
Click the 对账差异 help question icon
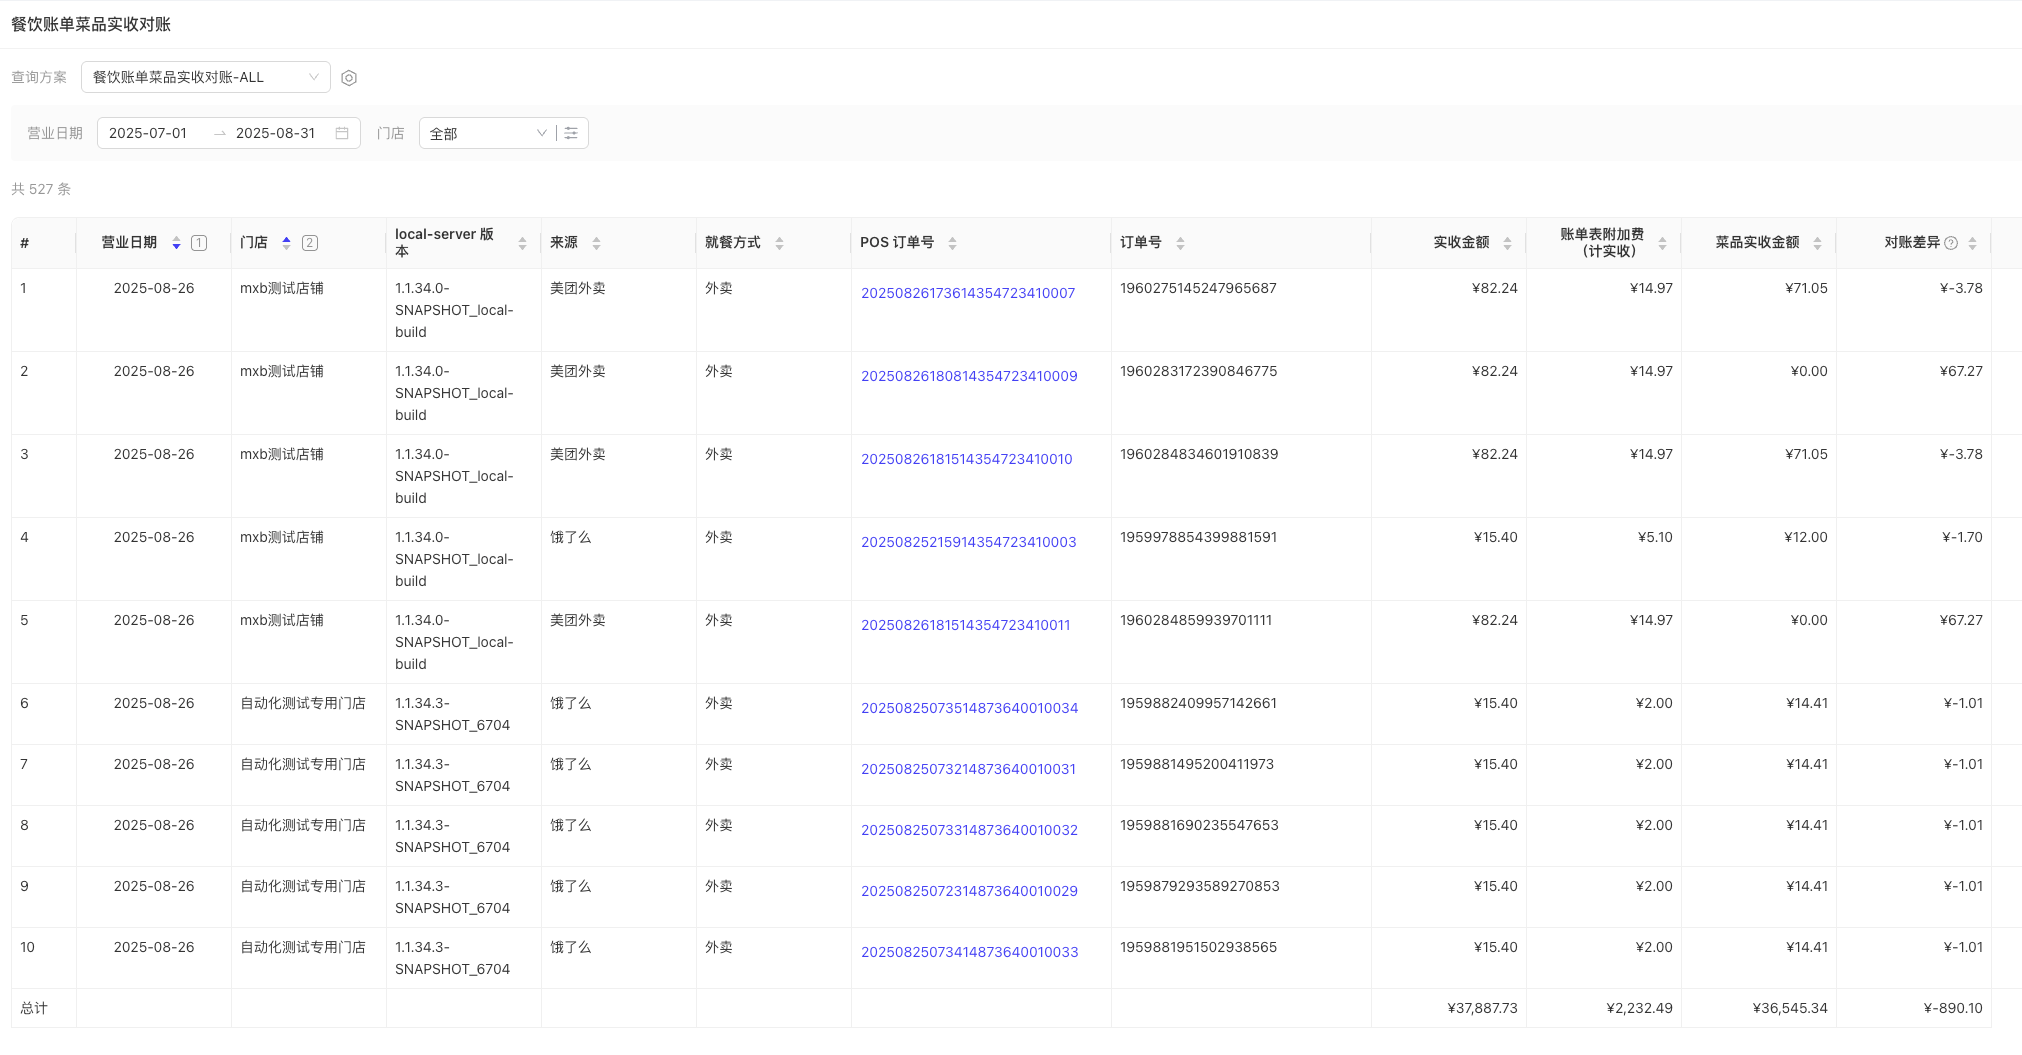pyautogui.click(x=1950, y=243)
